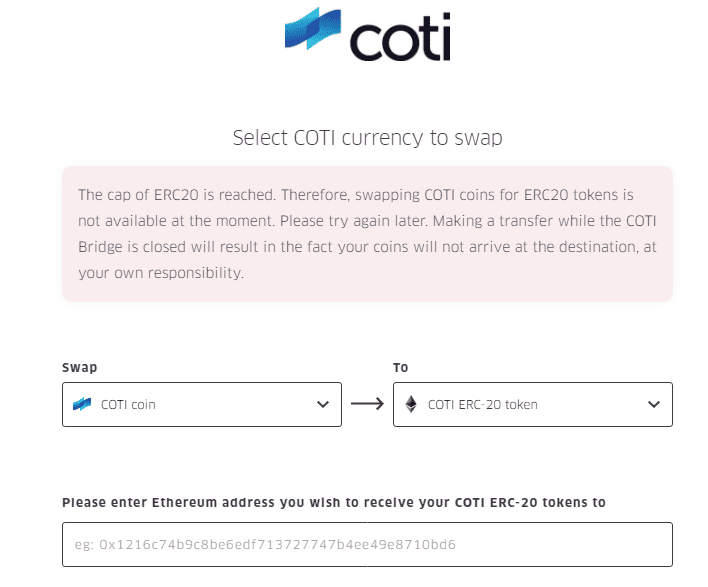Click the 'Bridge is closed' warning line

pos(367,247)
